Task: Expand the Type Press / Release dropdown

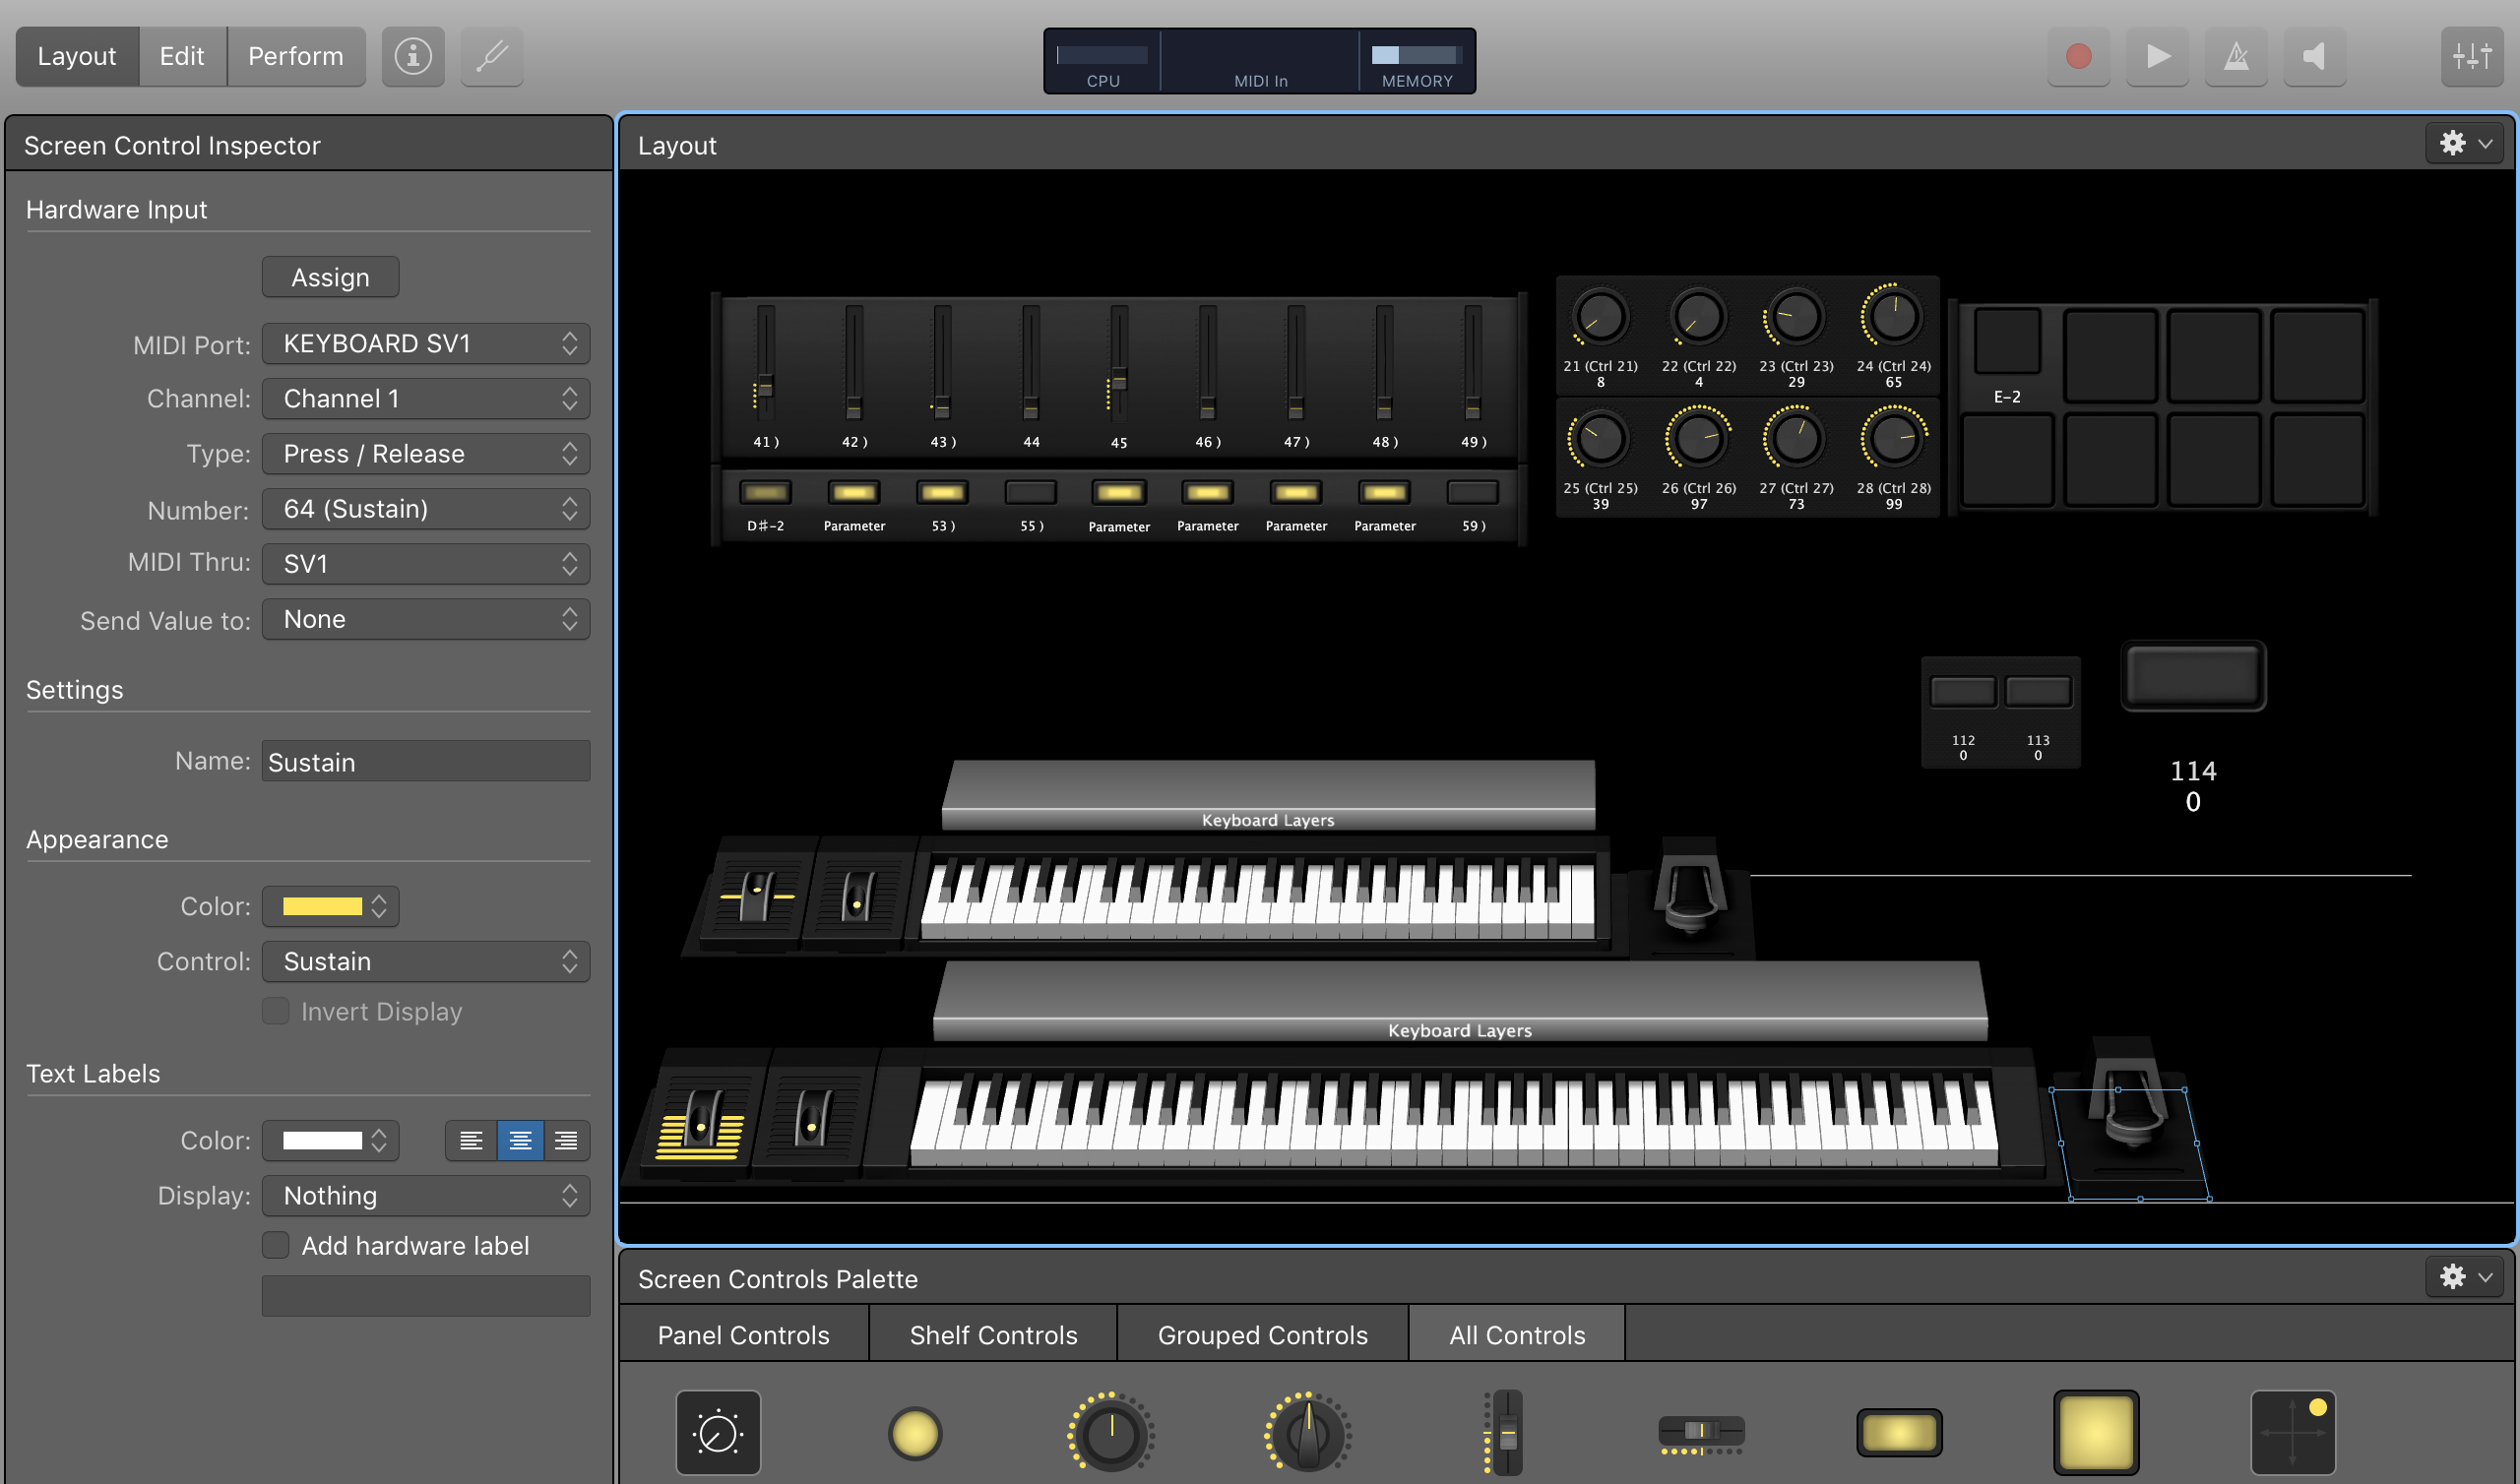Action: click(426, 454)
